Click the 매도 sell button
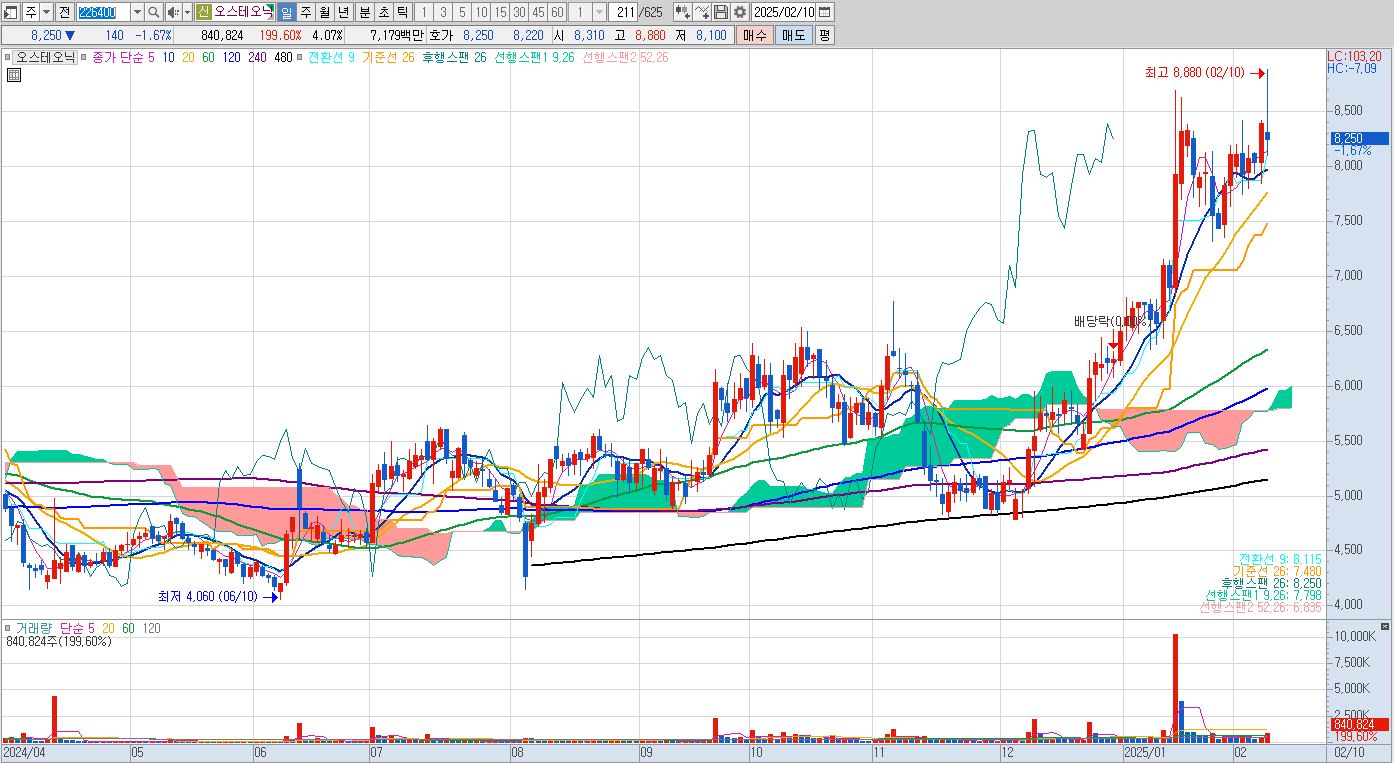The height and width of the screenshot is (763, 1394). click(793, 35)
